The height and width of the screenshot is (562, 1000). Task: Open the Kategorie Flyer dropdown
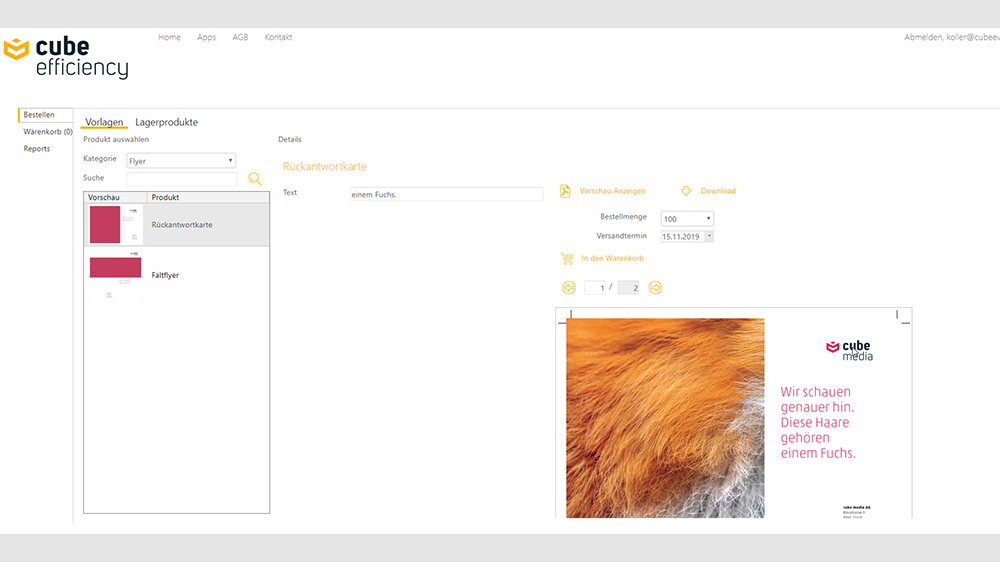point(181,161)
